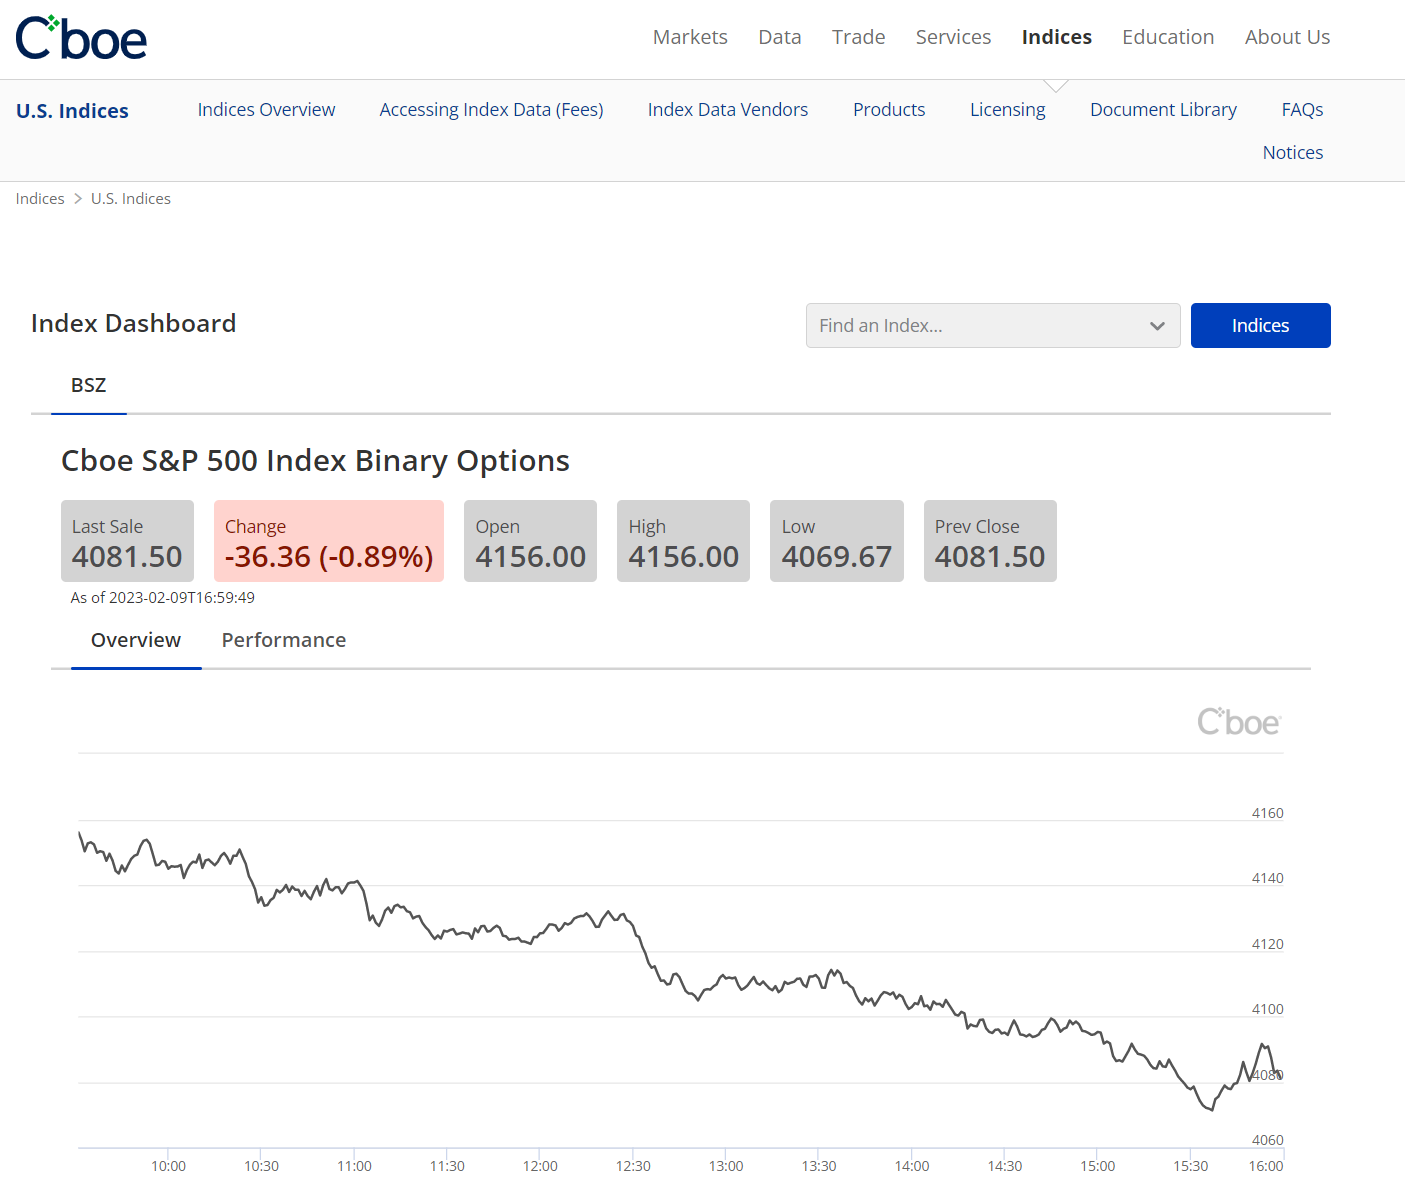Open the Document Library link

click(x=1163, y=110)
